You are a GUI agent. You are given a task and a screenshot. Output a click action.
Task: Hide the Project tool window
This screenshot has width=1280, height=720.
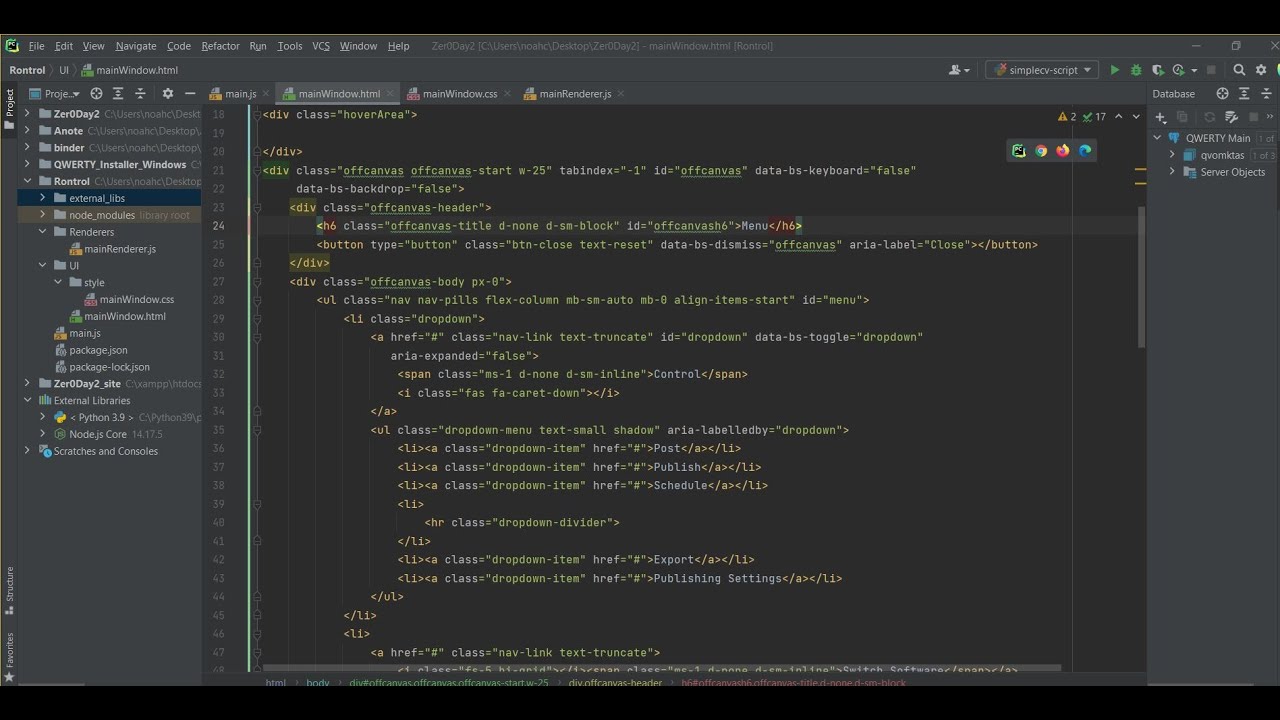click(189, 93)
